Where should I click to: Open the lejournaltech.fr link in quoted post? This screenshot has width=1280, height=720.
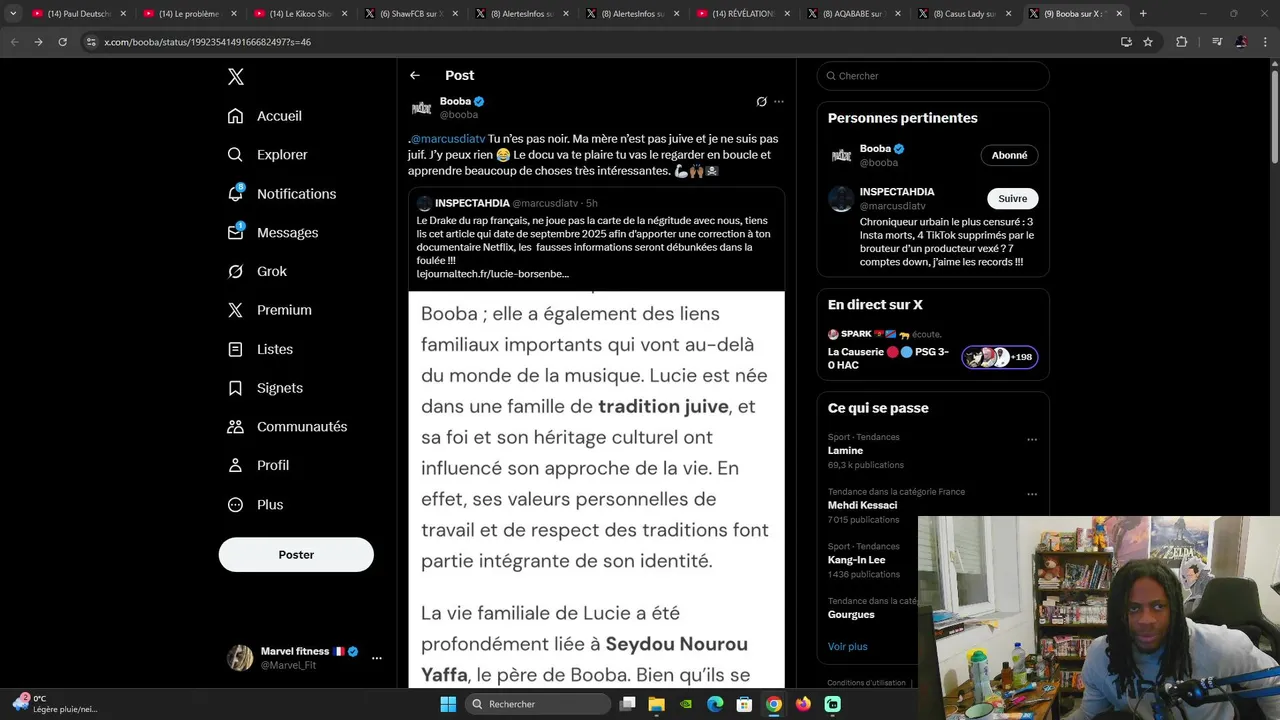point(493,274)
